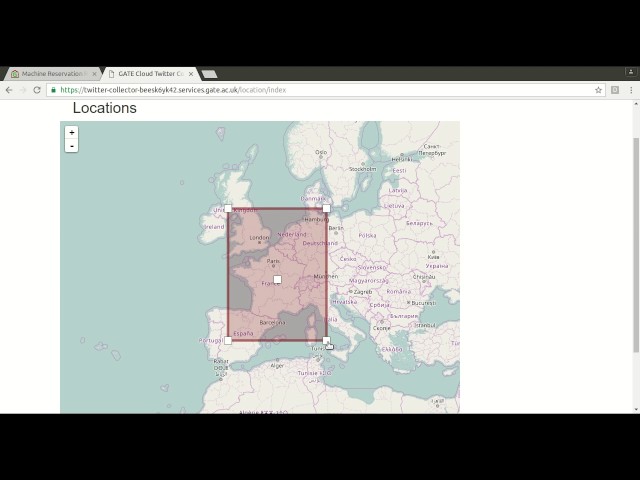Image resolution: width=640 pixels, height=480 pixels.
Task: Open a new browser tab
Action: tap(209, 74)
